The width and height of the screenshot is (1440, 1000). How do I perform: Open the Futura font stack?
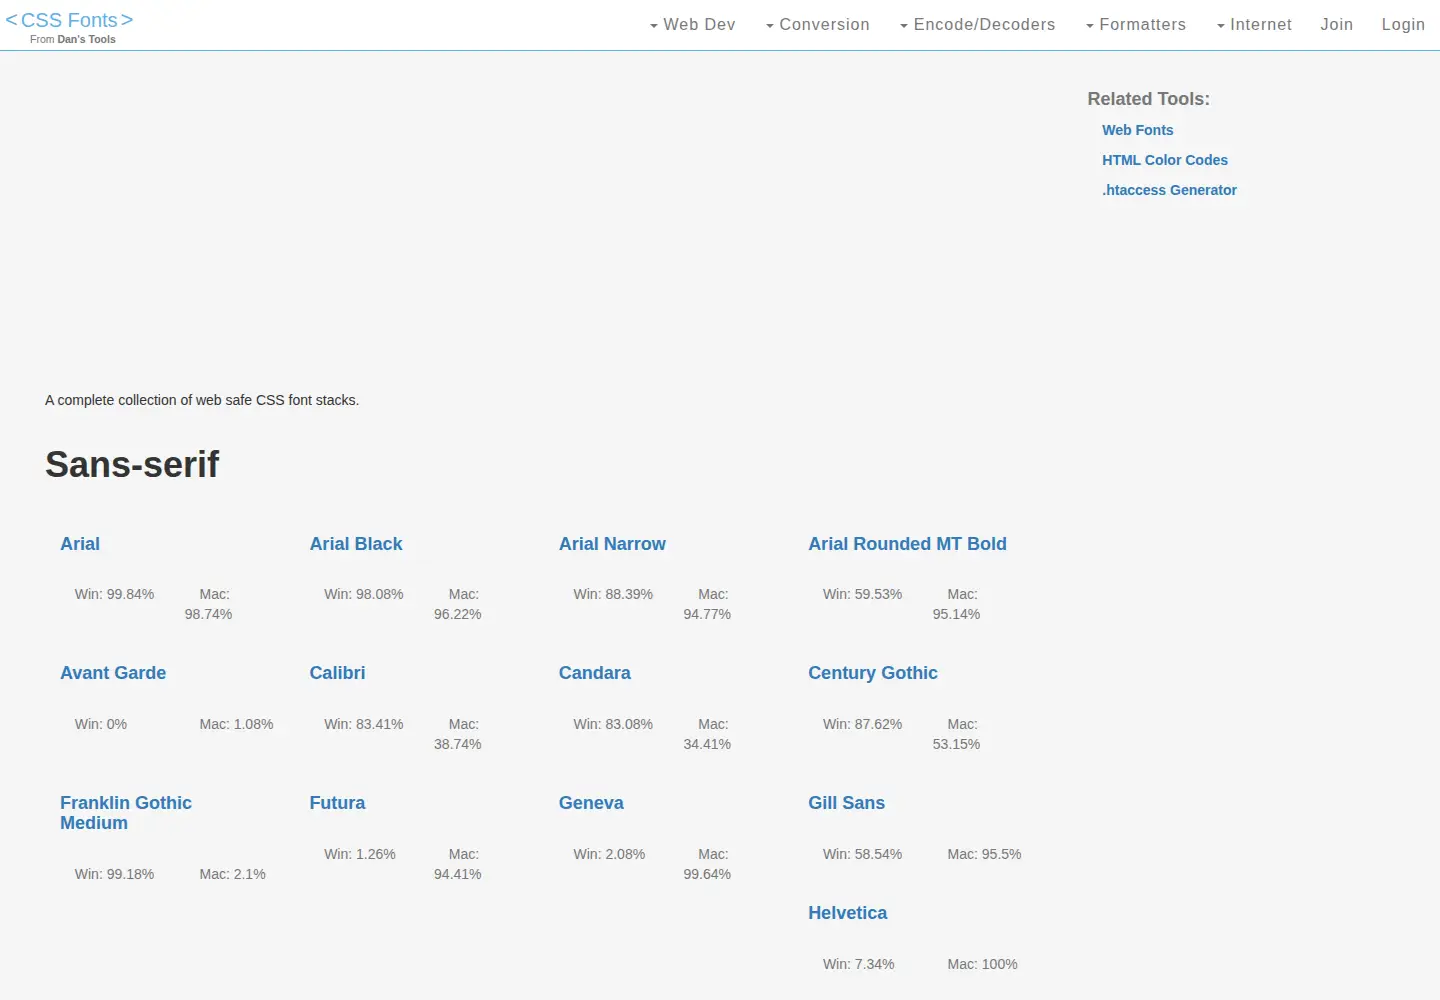tap(337, 803)
